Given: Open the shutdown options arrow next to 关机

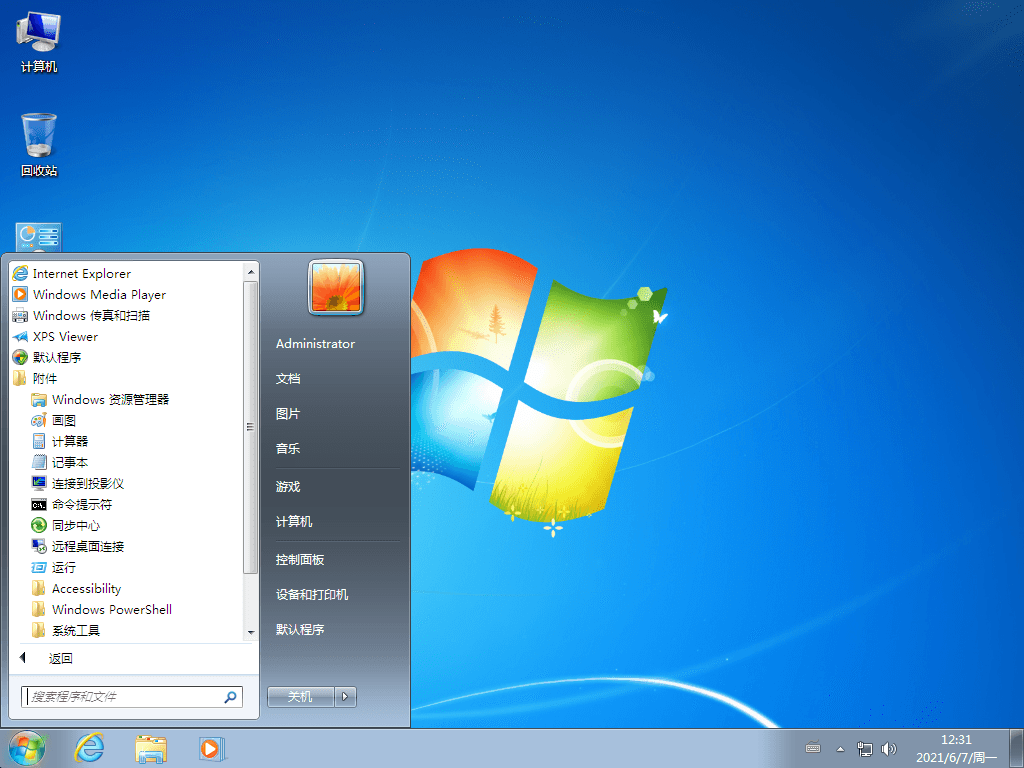Looking at the screenshot, I should (342, 696).
